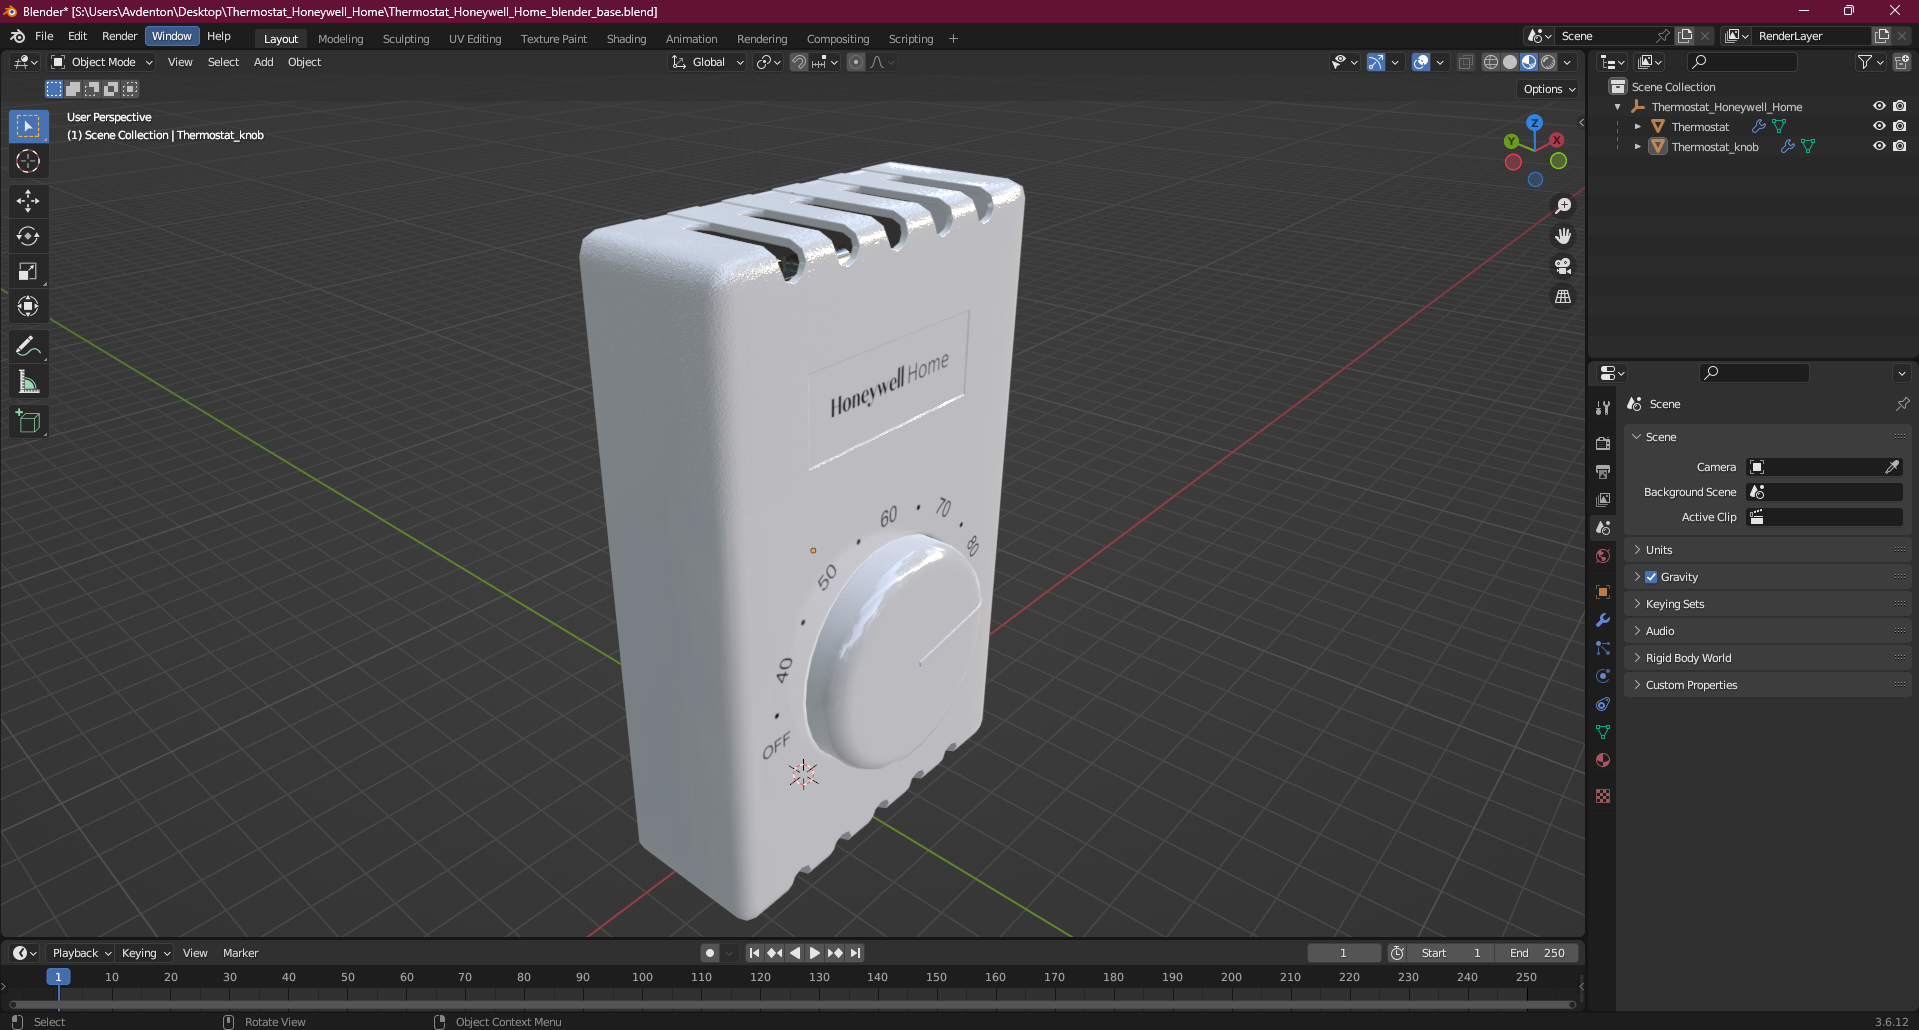1919x1030 pixels.
Task: Choose the Move tool
Action: (x=28, y=201)
